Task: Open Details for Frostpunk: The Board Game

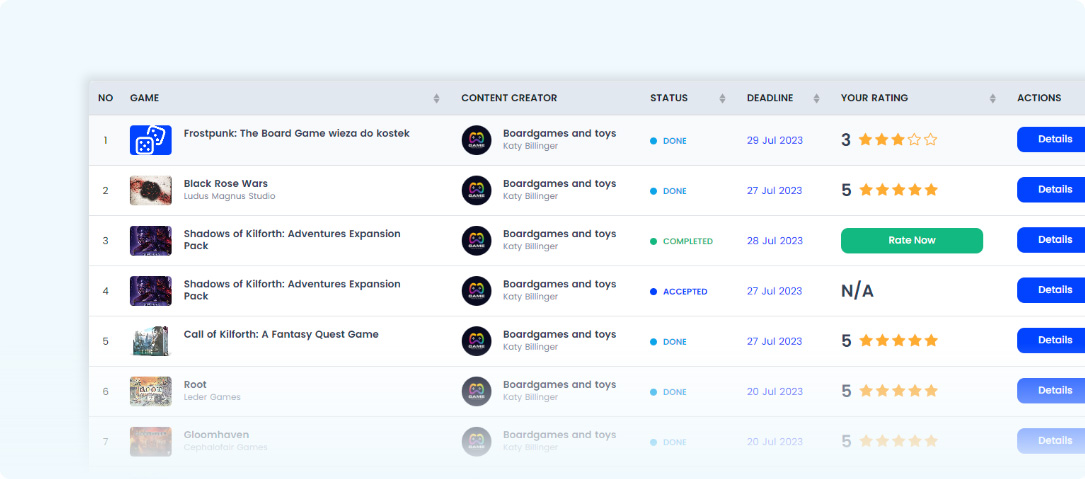Action: click(1053, 140)
